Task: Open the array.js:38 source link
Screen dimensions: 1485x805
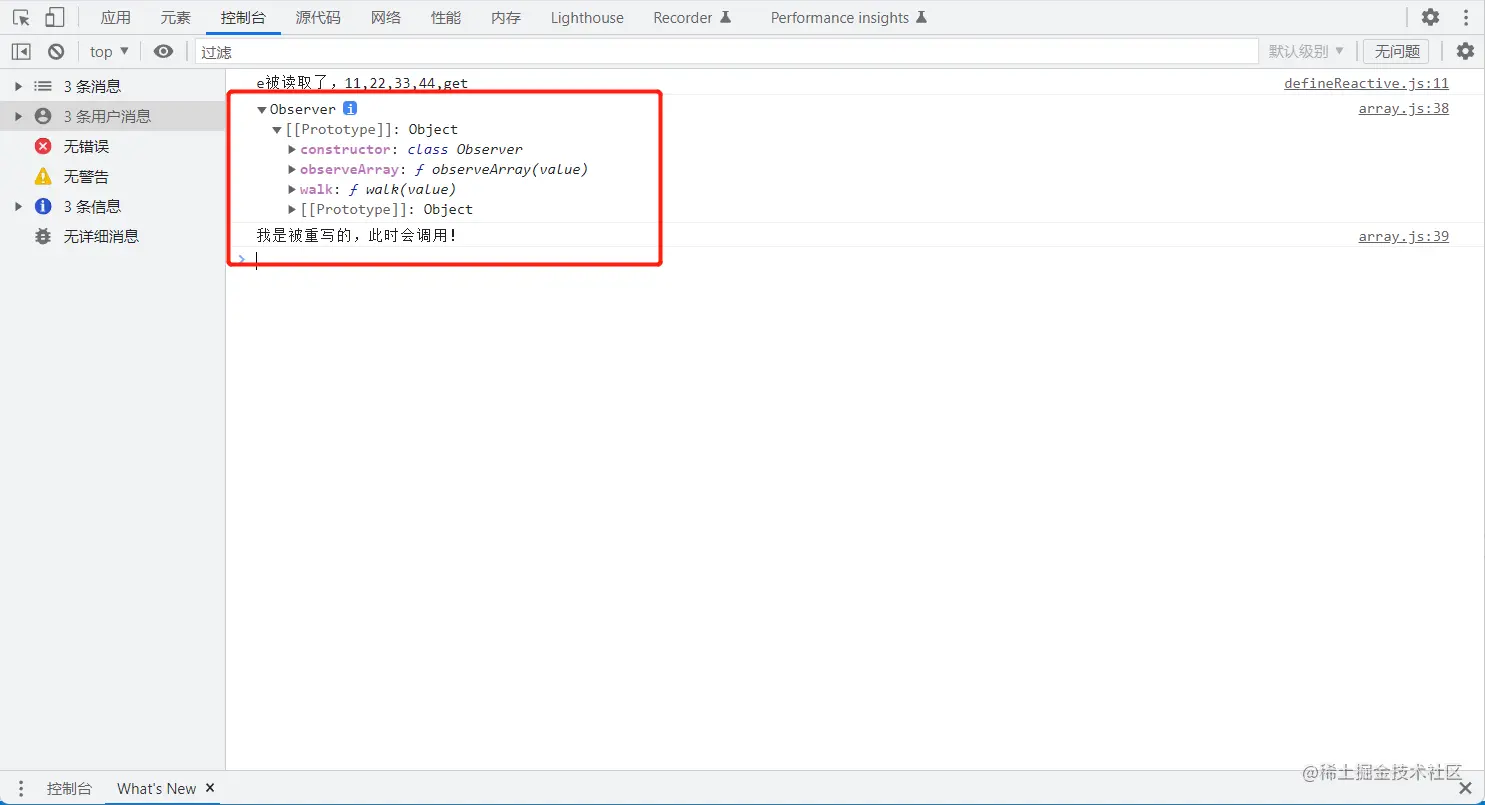Action: [1403, 108]
